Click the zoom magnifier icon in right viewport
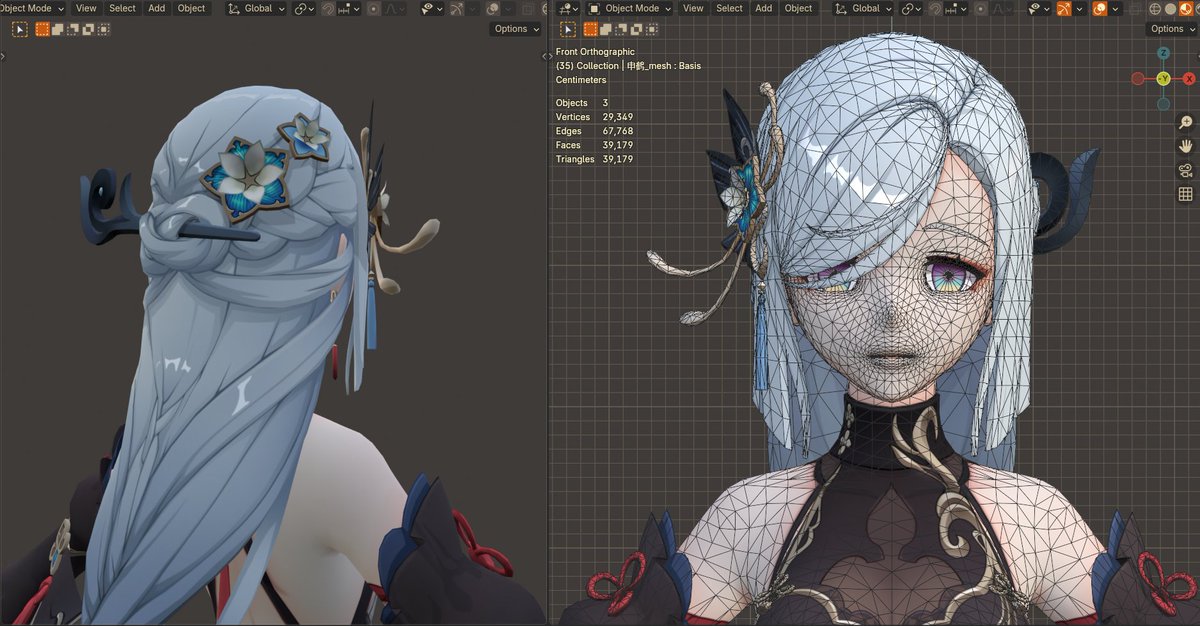The image size is (1200, 626). [x=1185, y=123]
